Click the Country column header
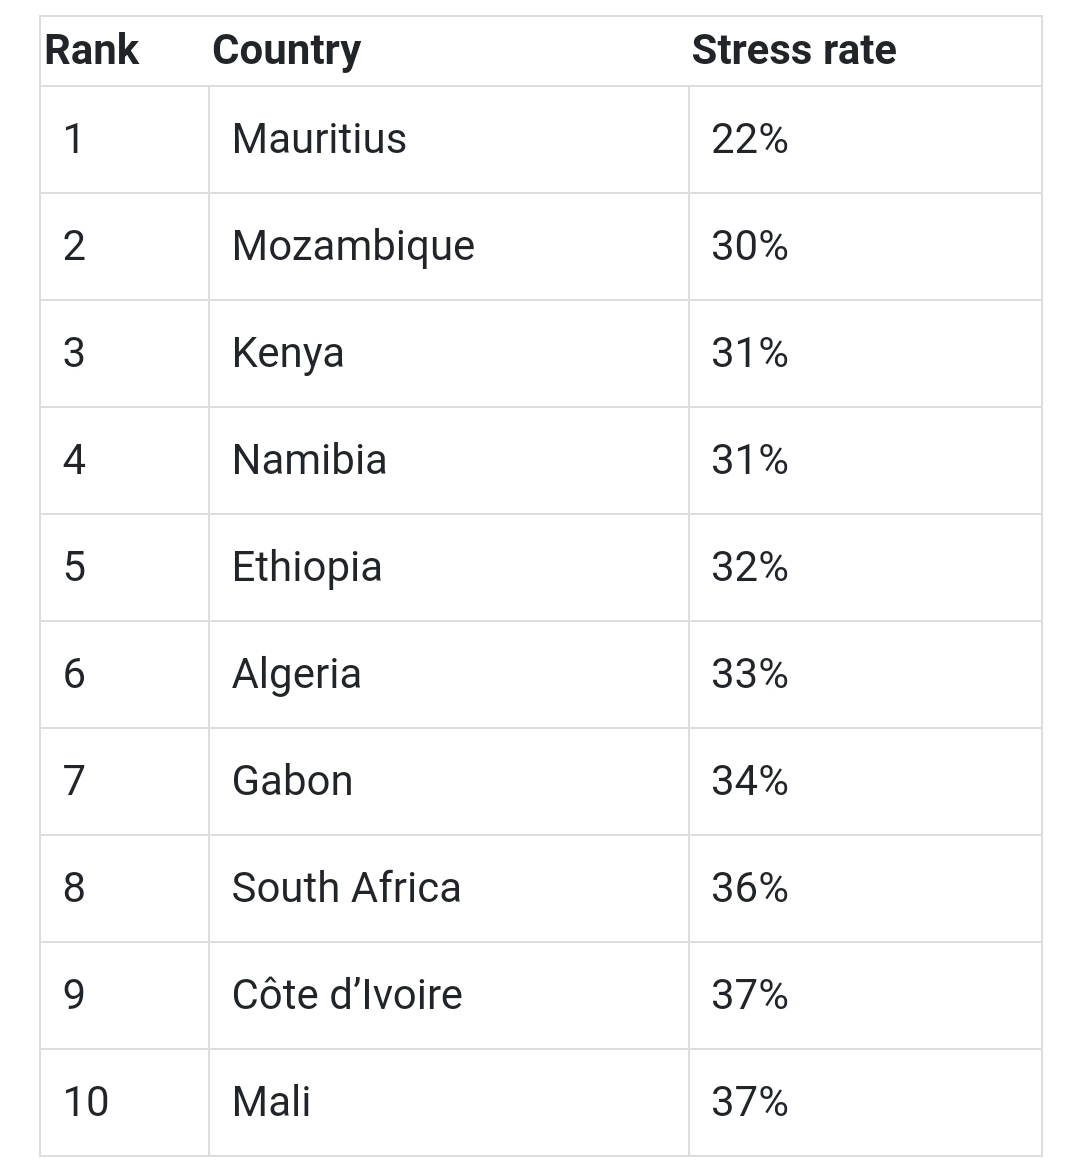The width and height of the screenshot is (1080, 1173). pyautogui.click(x=286, y=50)
